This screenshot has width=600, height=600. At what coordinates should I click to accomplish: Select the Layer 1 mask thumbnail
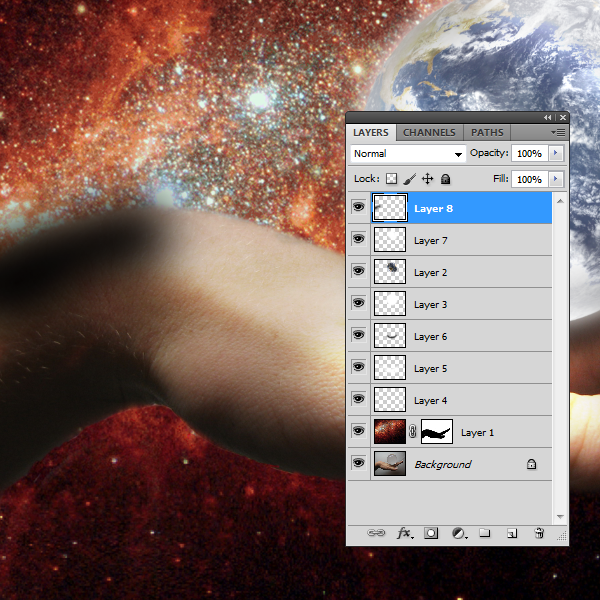(437, 432)
